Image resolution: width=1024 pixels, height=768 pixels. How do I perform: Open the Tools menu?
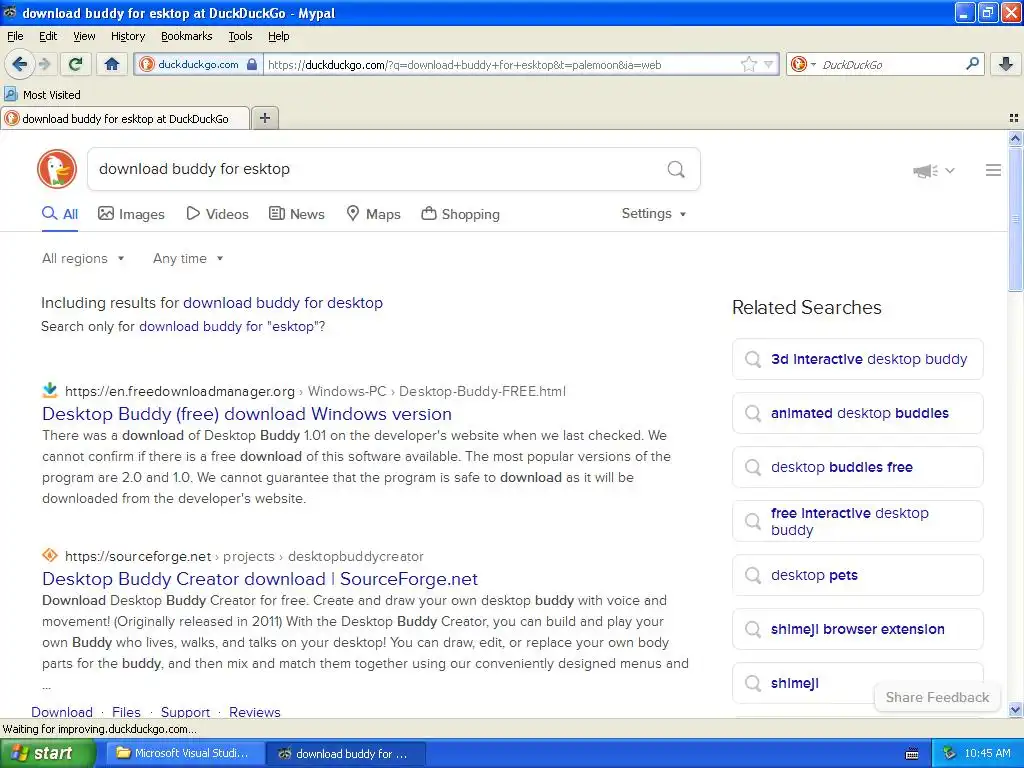tap(240, 36)
